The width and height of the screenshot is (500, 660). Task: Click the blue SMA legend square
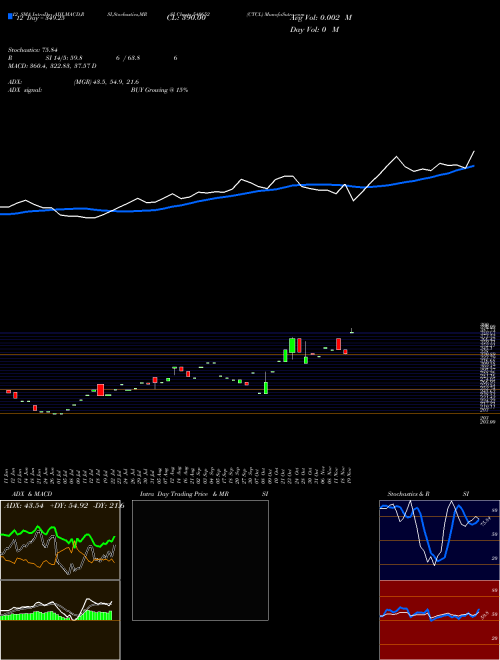[10, 16]
